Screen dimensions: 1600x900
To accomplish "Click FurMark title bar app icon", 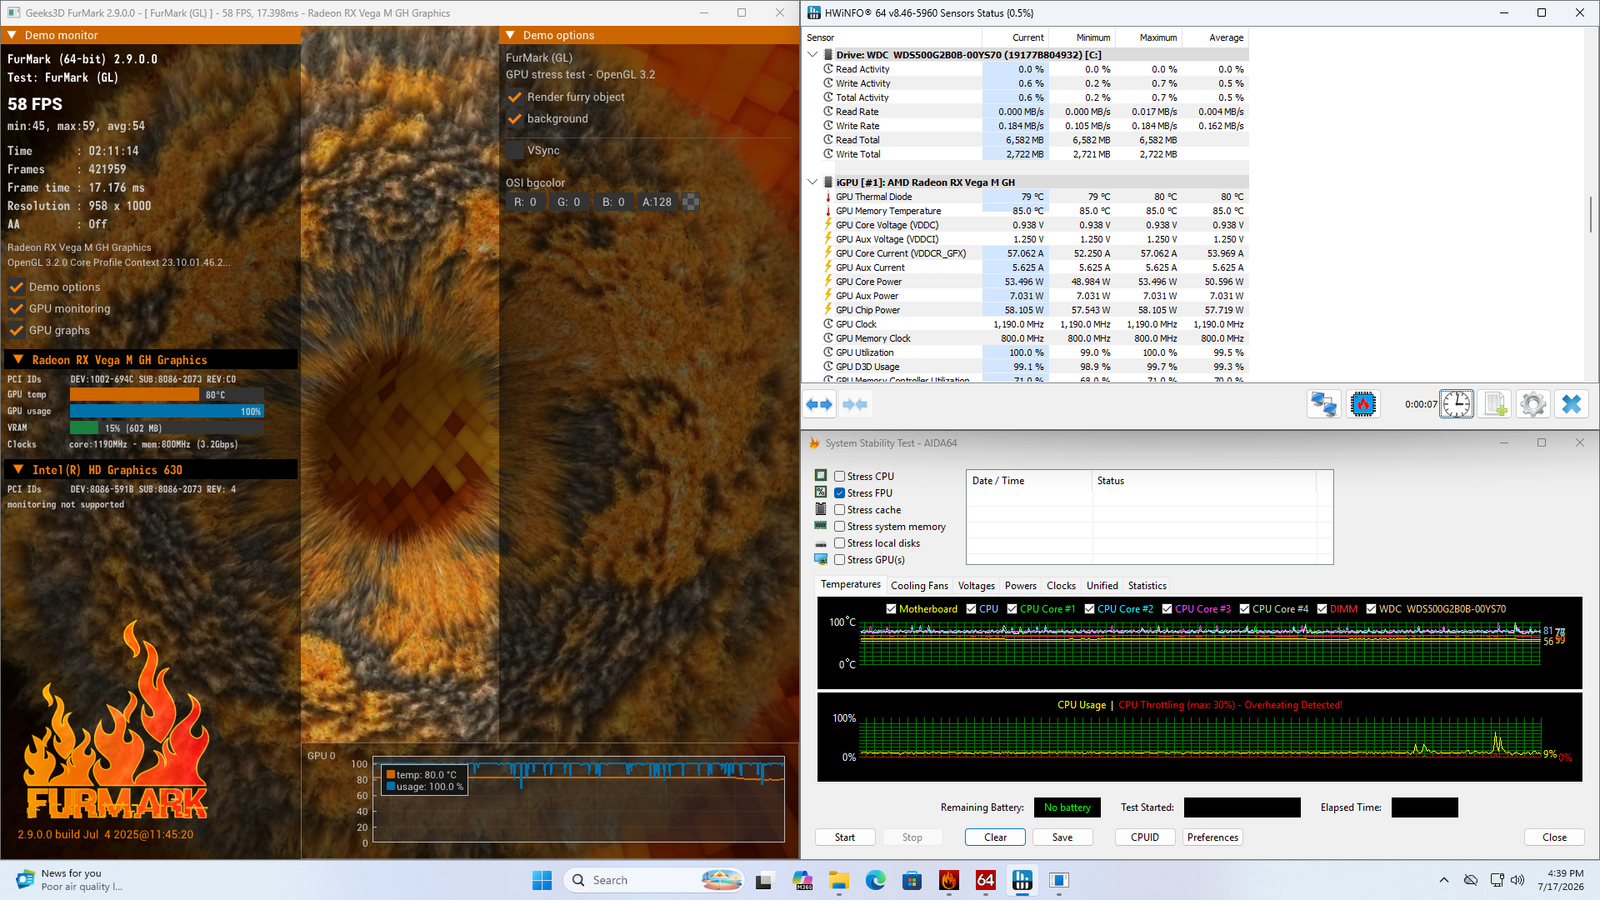I will tap(13, 13).
